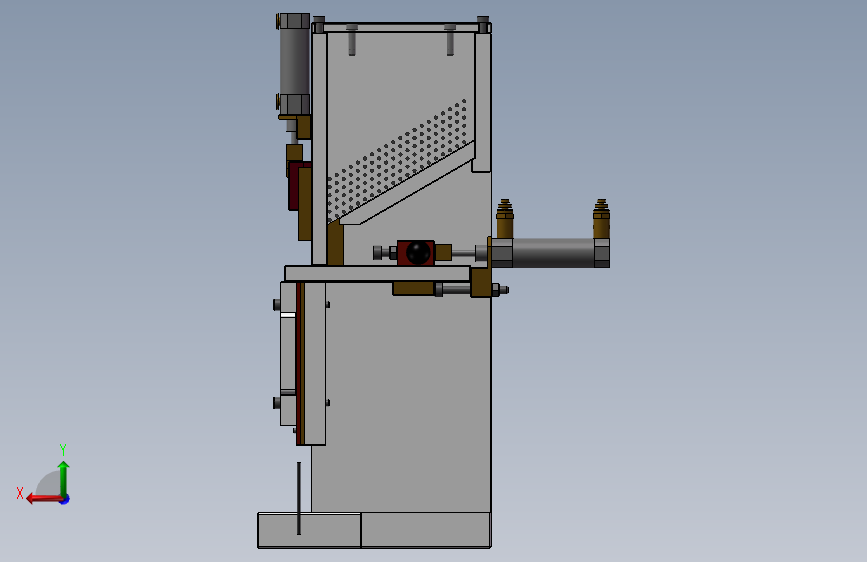Select the vertical cylinder at top left
Image resolution: width=867 pixels, height=562 pixels.
tap(294, 63)
